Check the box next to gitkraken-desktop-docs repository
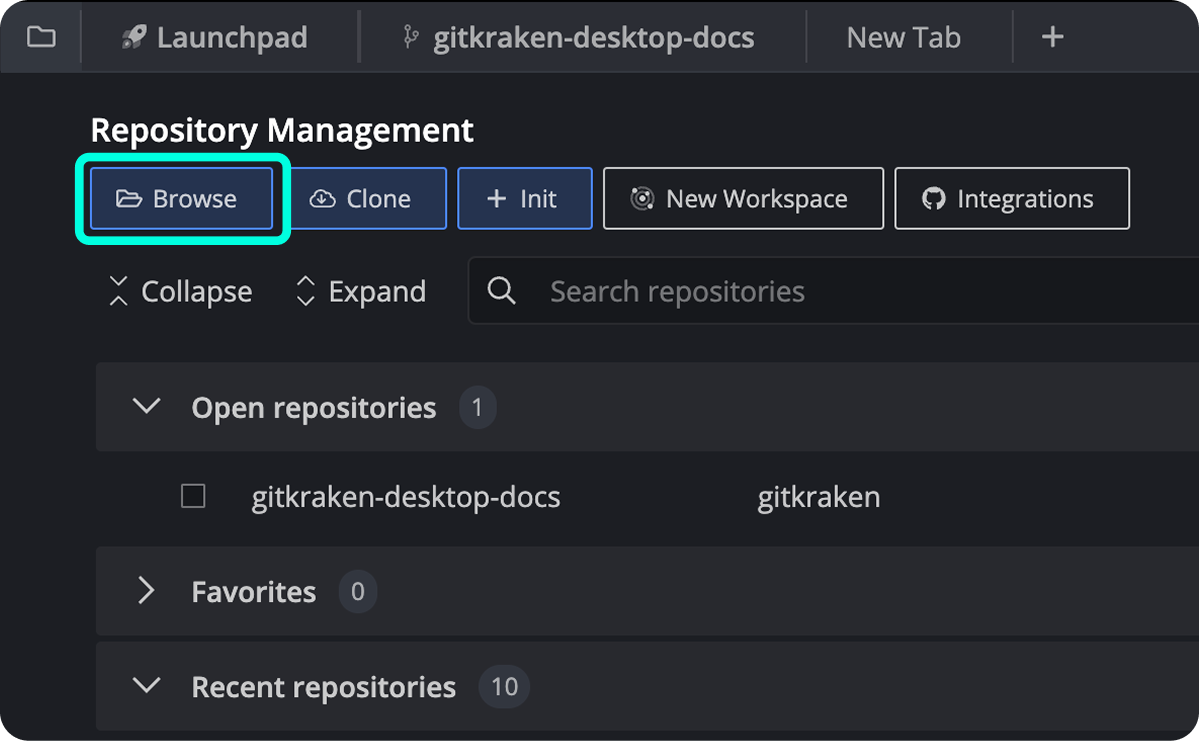 [193, 496]
